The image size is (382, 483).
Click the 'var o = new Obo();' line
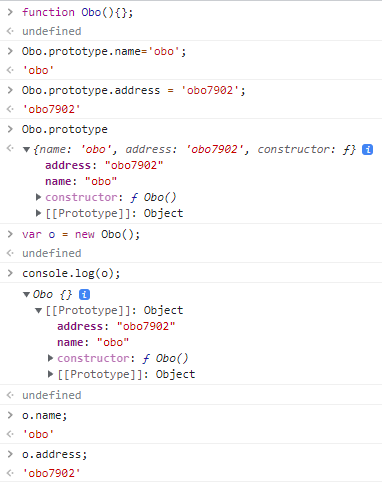(81, 234)
